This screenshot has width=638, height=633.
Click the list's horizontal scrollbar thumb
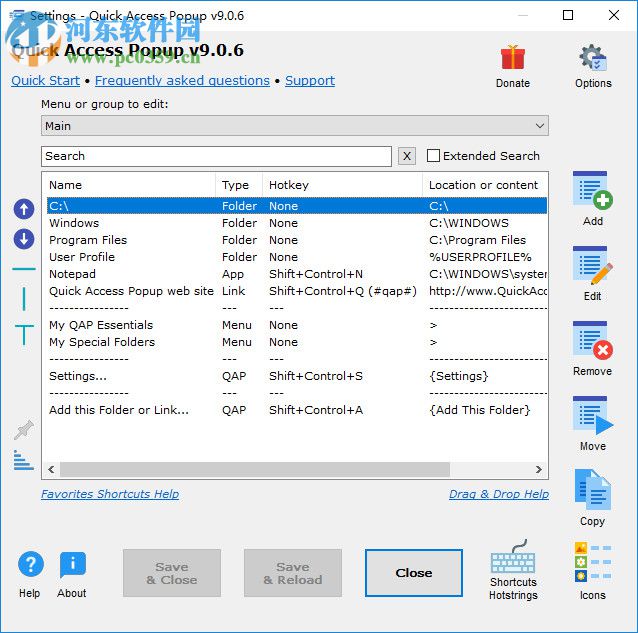click(x=255, y=469)
